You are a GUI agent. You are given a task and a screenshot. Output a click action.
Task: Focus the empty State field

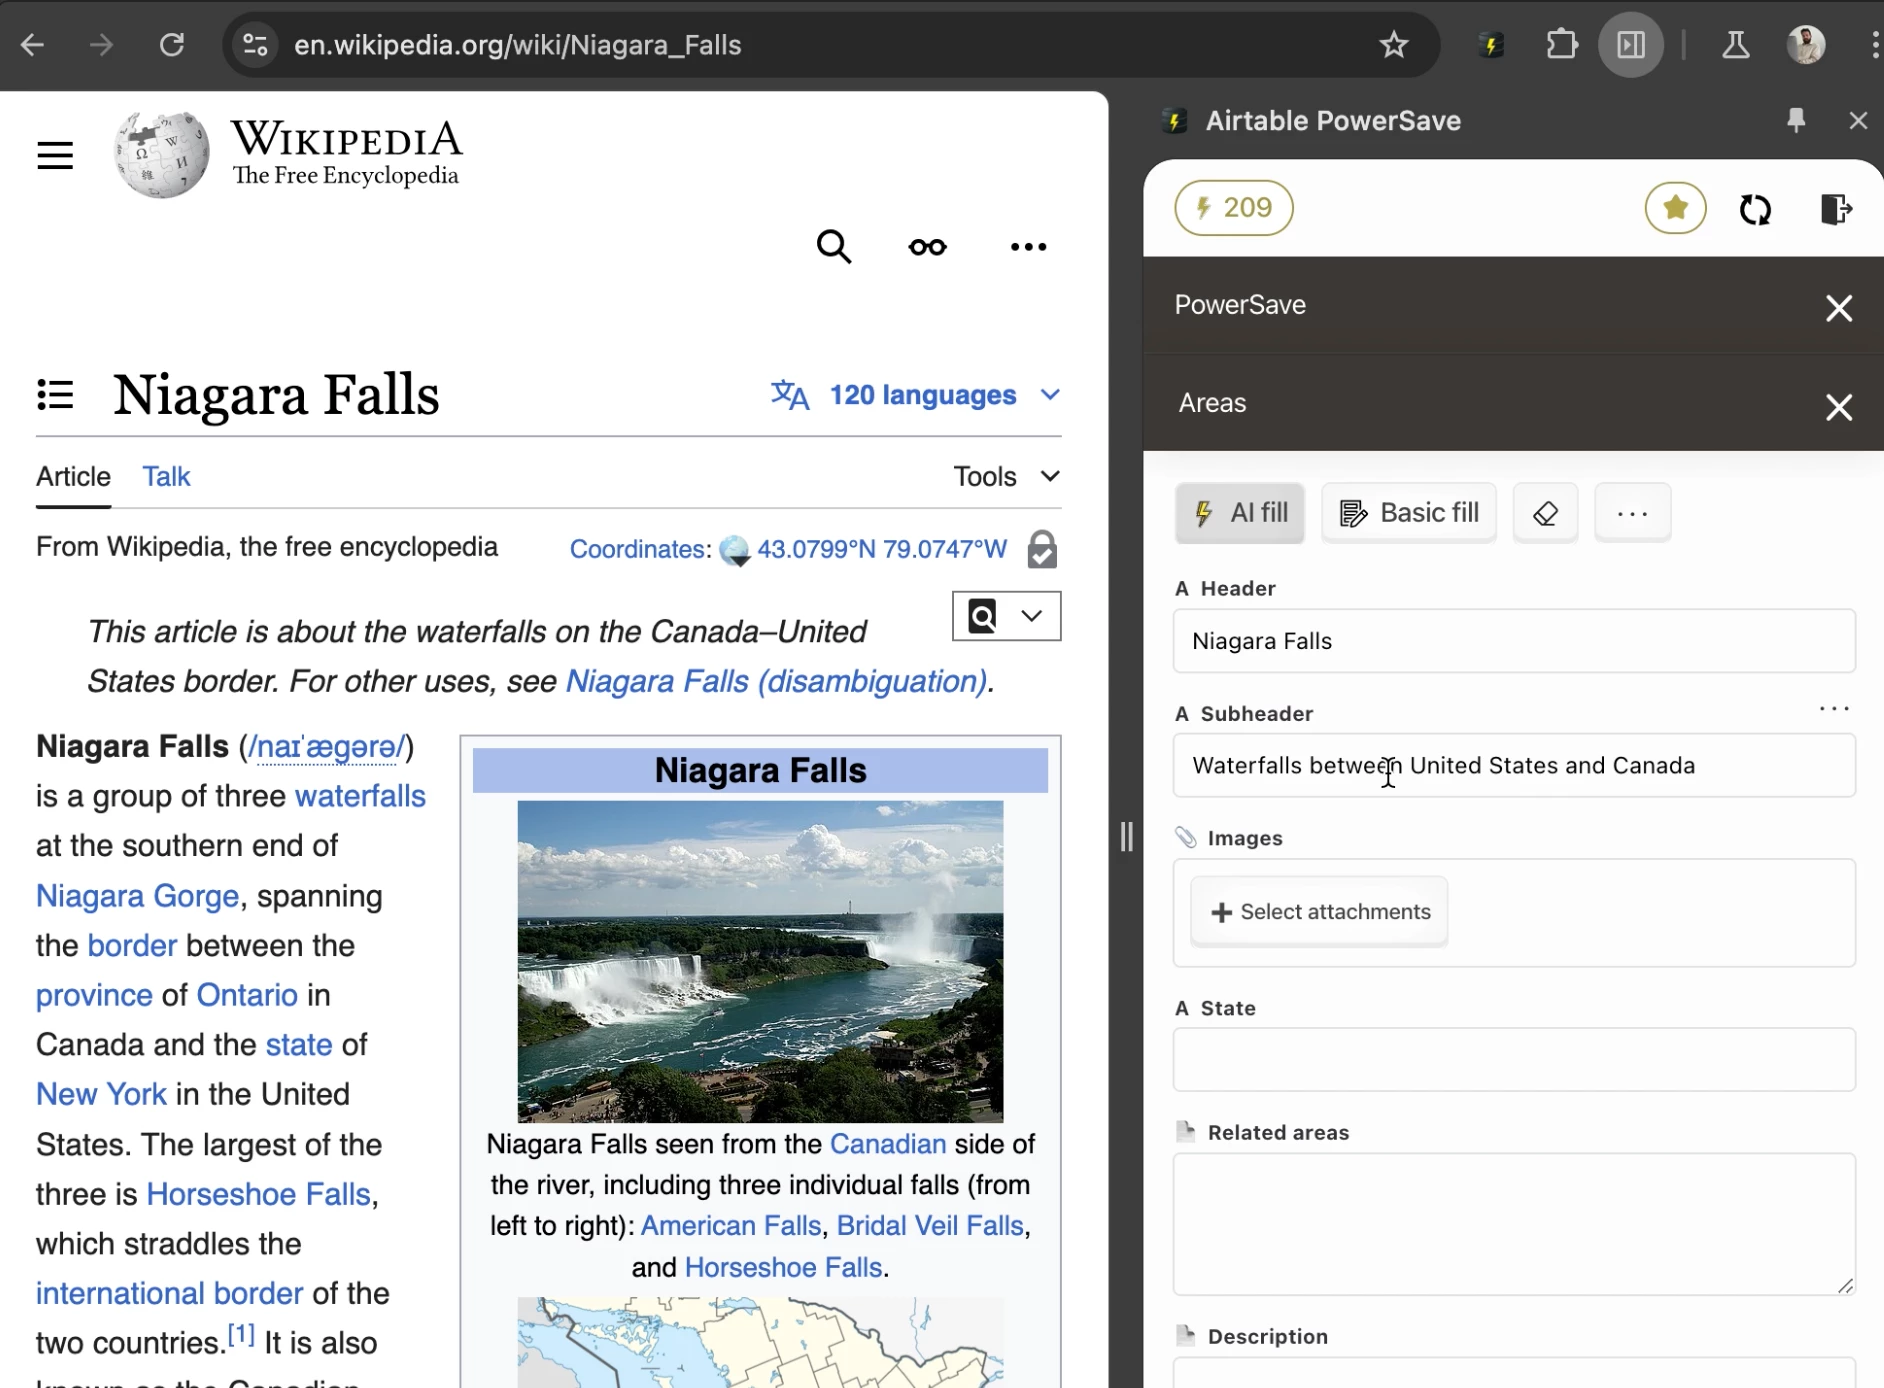tap(1514, 1060)
